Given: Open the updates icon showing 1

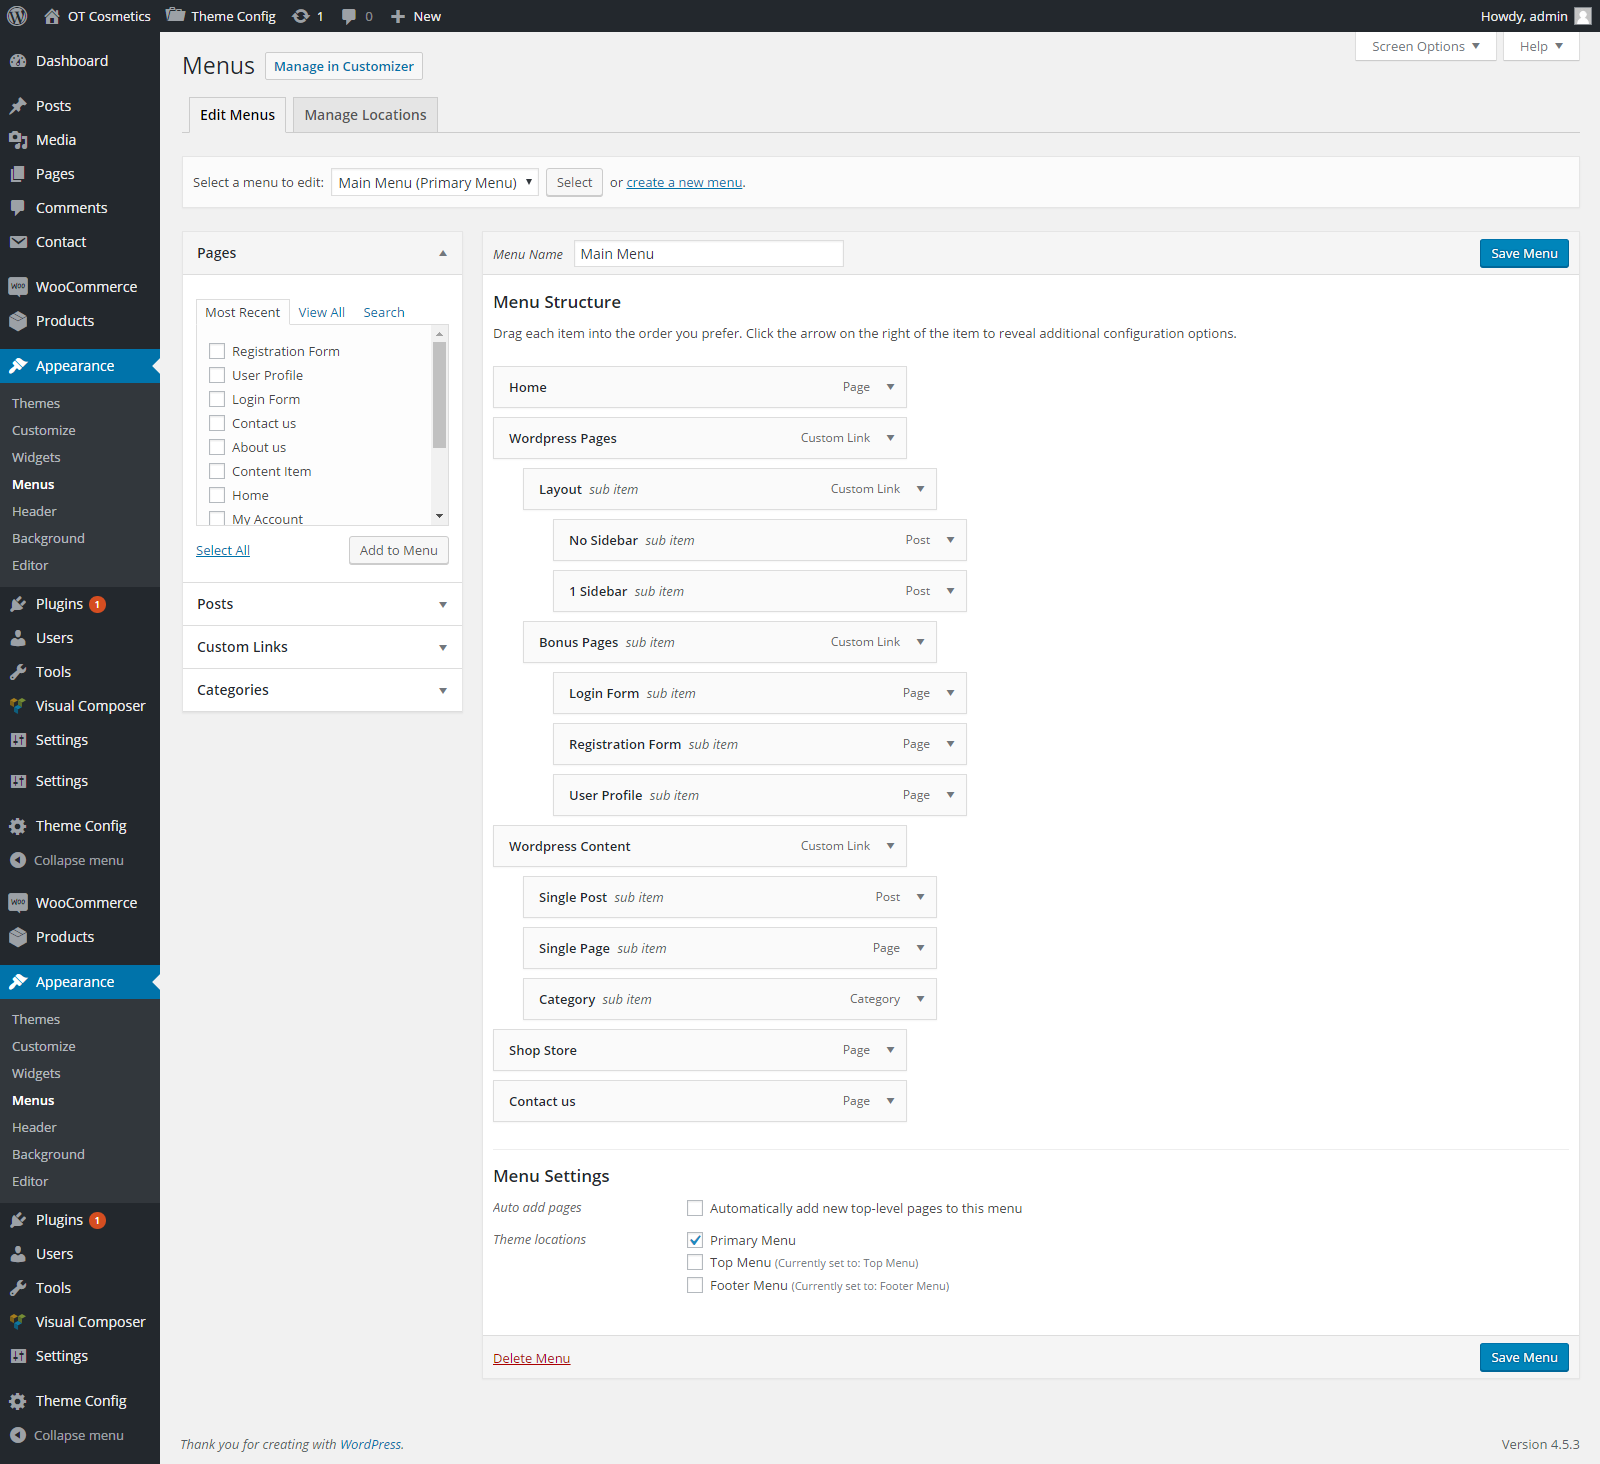Looking at the screenshot, I should click(308, 16).
